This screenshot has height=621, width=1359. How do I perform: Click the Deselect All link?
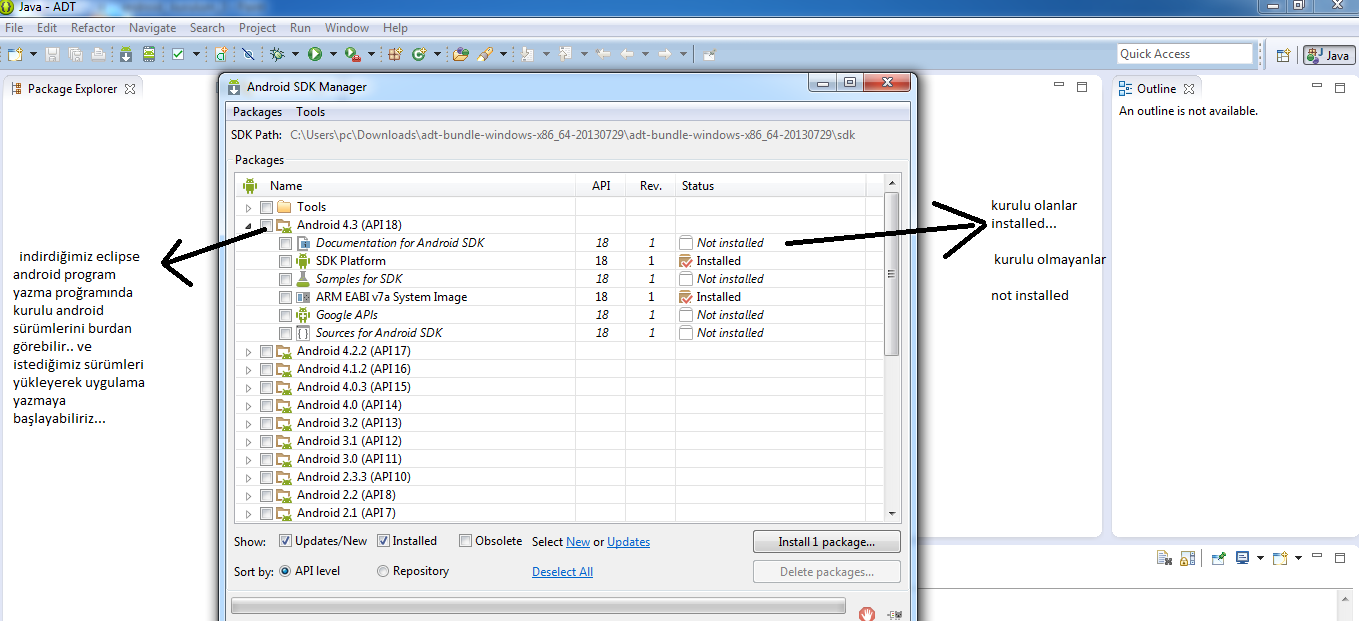coord(562,572)
